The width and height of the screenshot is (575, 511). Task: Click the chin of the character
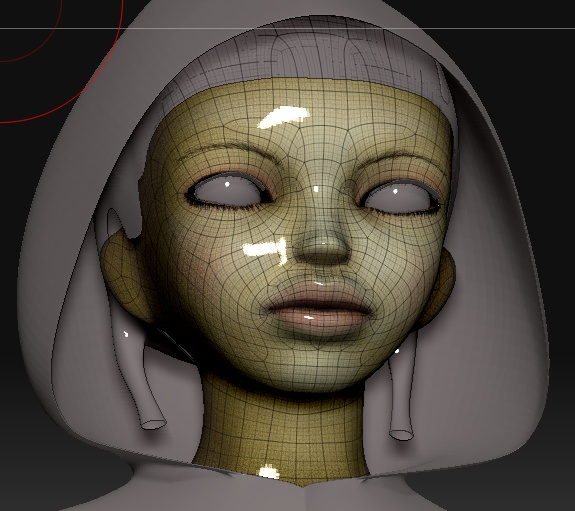[x=315, y=363]
